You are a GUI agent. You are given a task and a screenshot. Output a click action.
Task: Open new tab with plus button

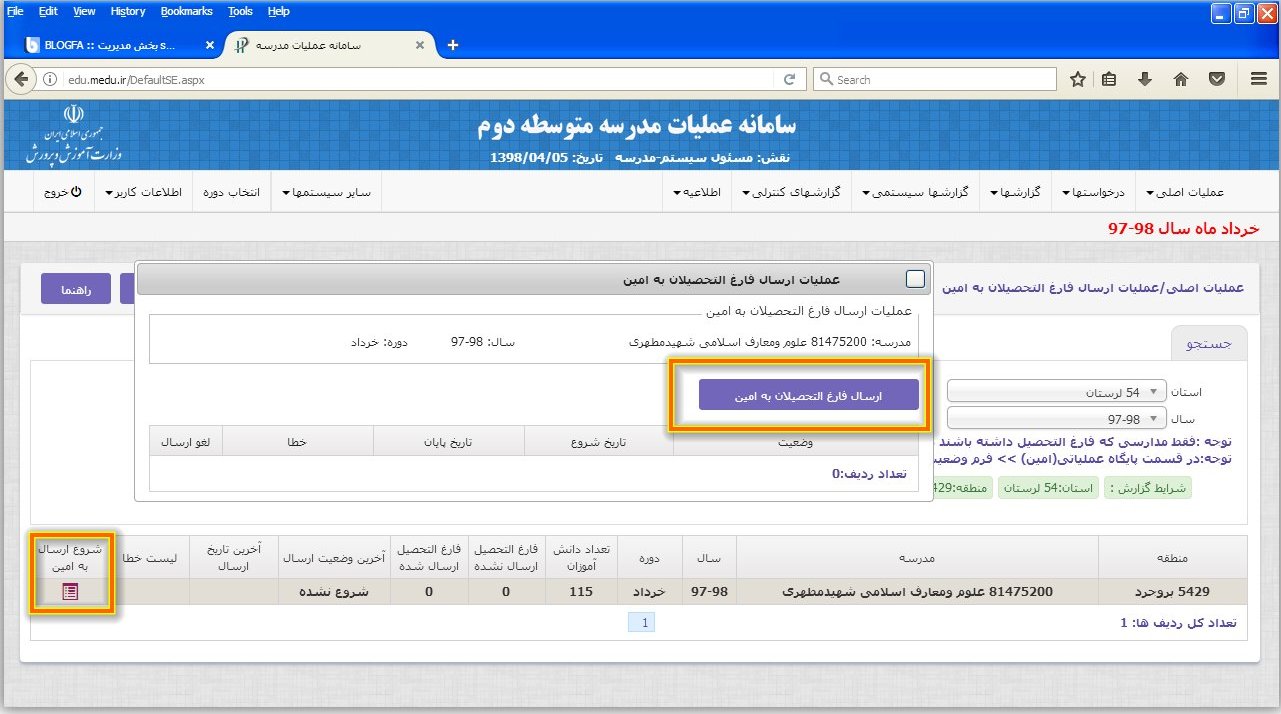(453, 45)
